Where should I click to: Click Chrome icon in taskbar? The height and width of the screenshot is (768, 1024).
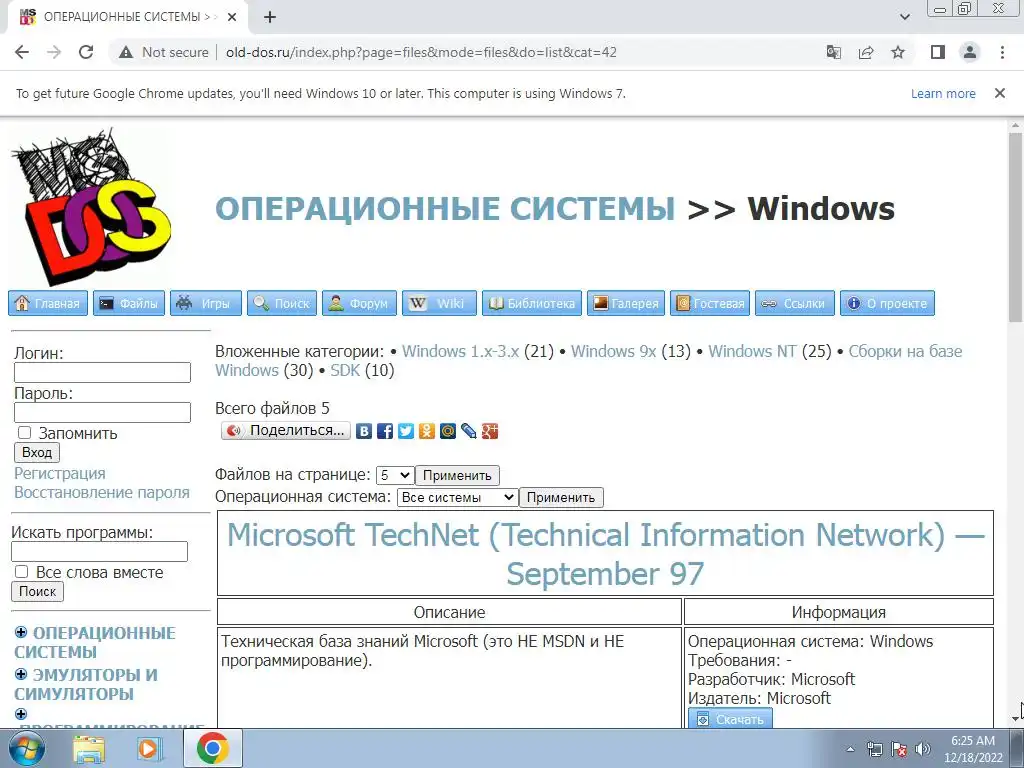point(212,748)
